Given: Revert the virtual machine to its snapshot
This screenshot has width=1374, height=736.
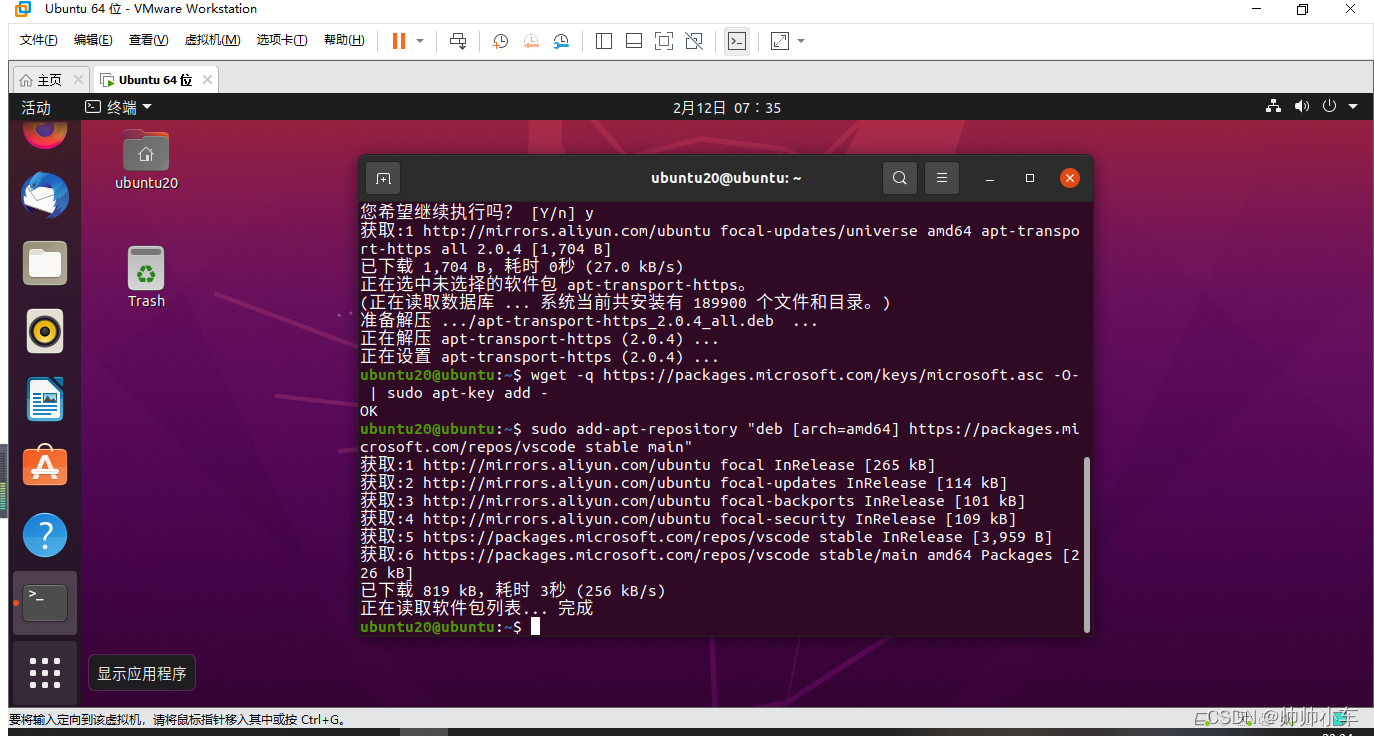Looking at the screenshot, I should 531,41.
